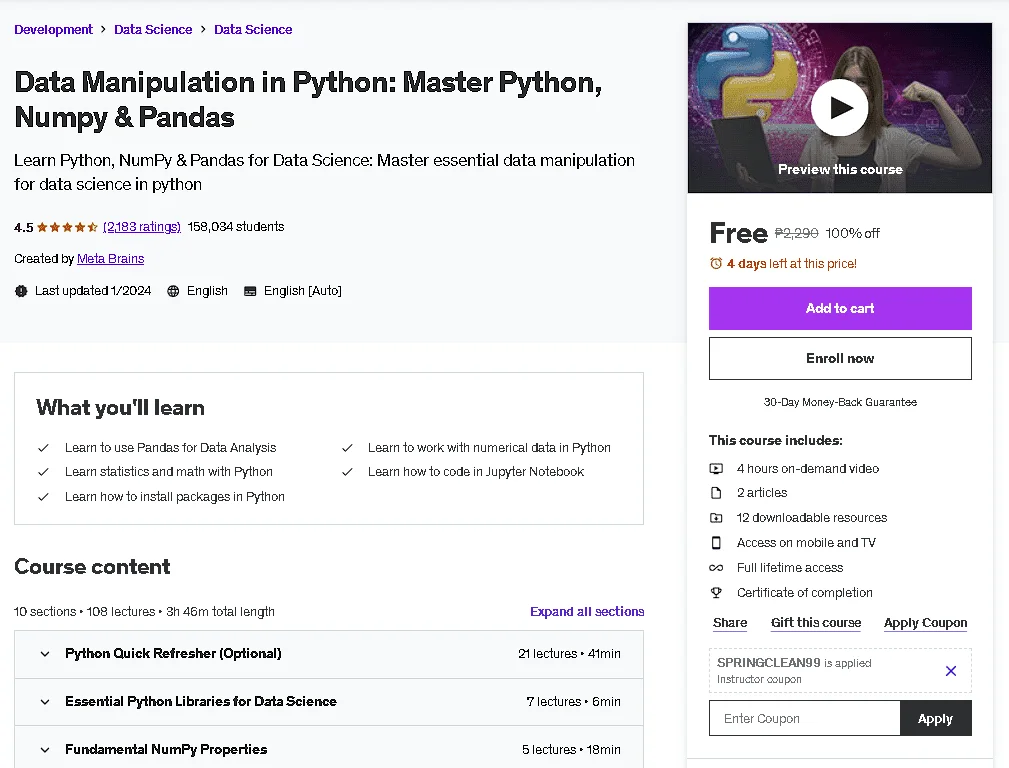Image resolution: width=1009 pixels, height=768 pixels.
Task: Gift this course
Action: coord(816,623)
